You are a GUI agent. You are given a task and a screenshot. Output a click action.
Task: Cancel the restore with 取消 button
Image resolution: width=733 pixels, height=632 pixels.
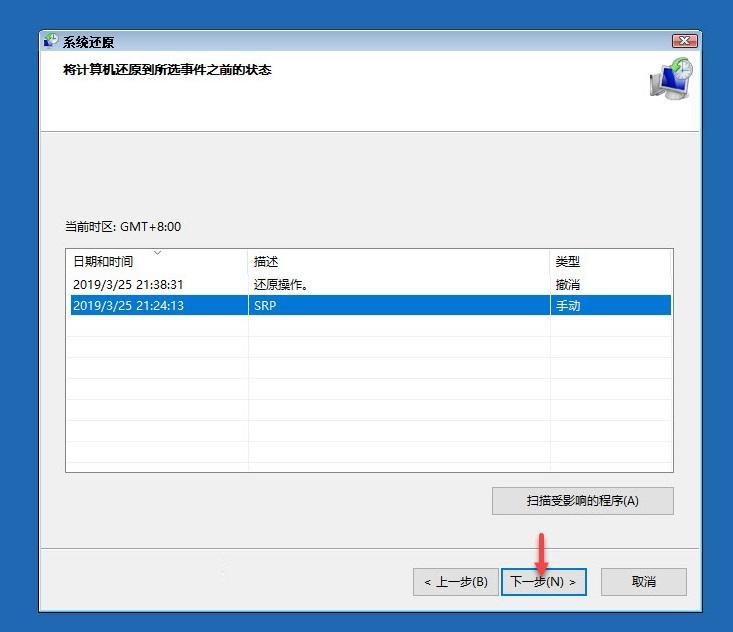pyautogui.click(x=644, y=582)
